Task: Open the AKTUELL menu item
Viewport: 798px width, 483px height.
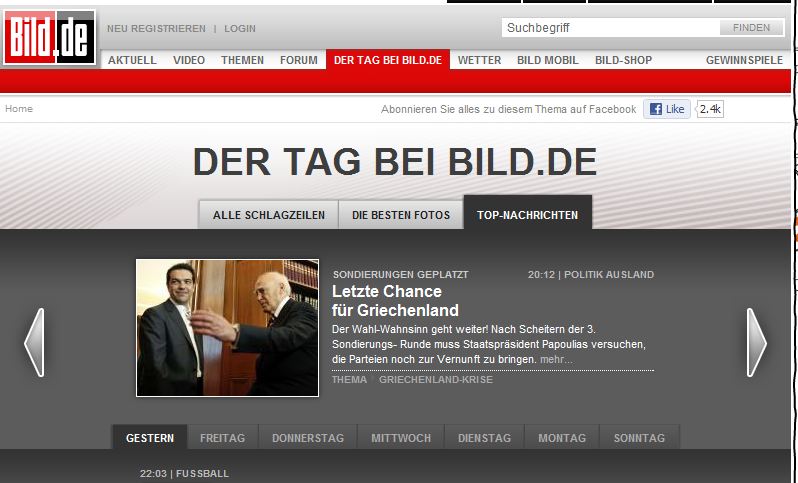Action: [x=132, y=60]
